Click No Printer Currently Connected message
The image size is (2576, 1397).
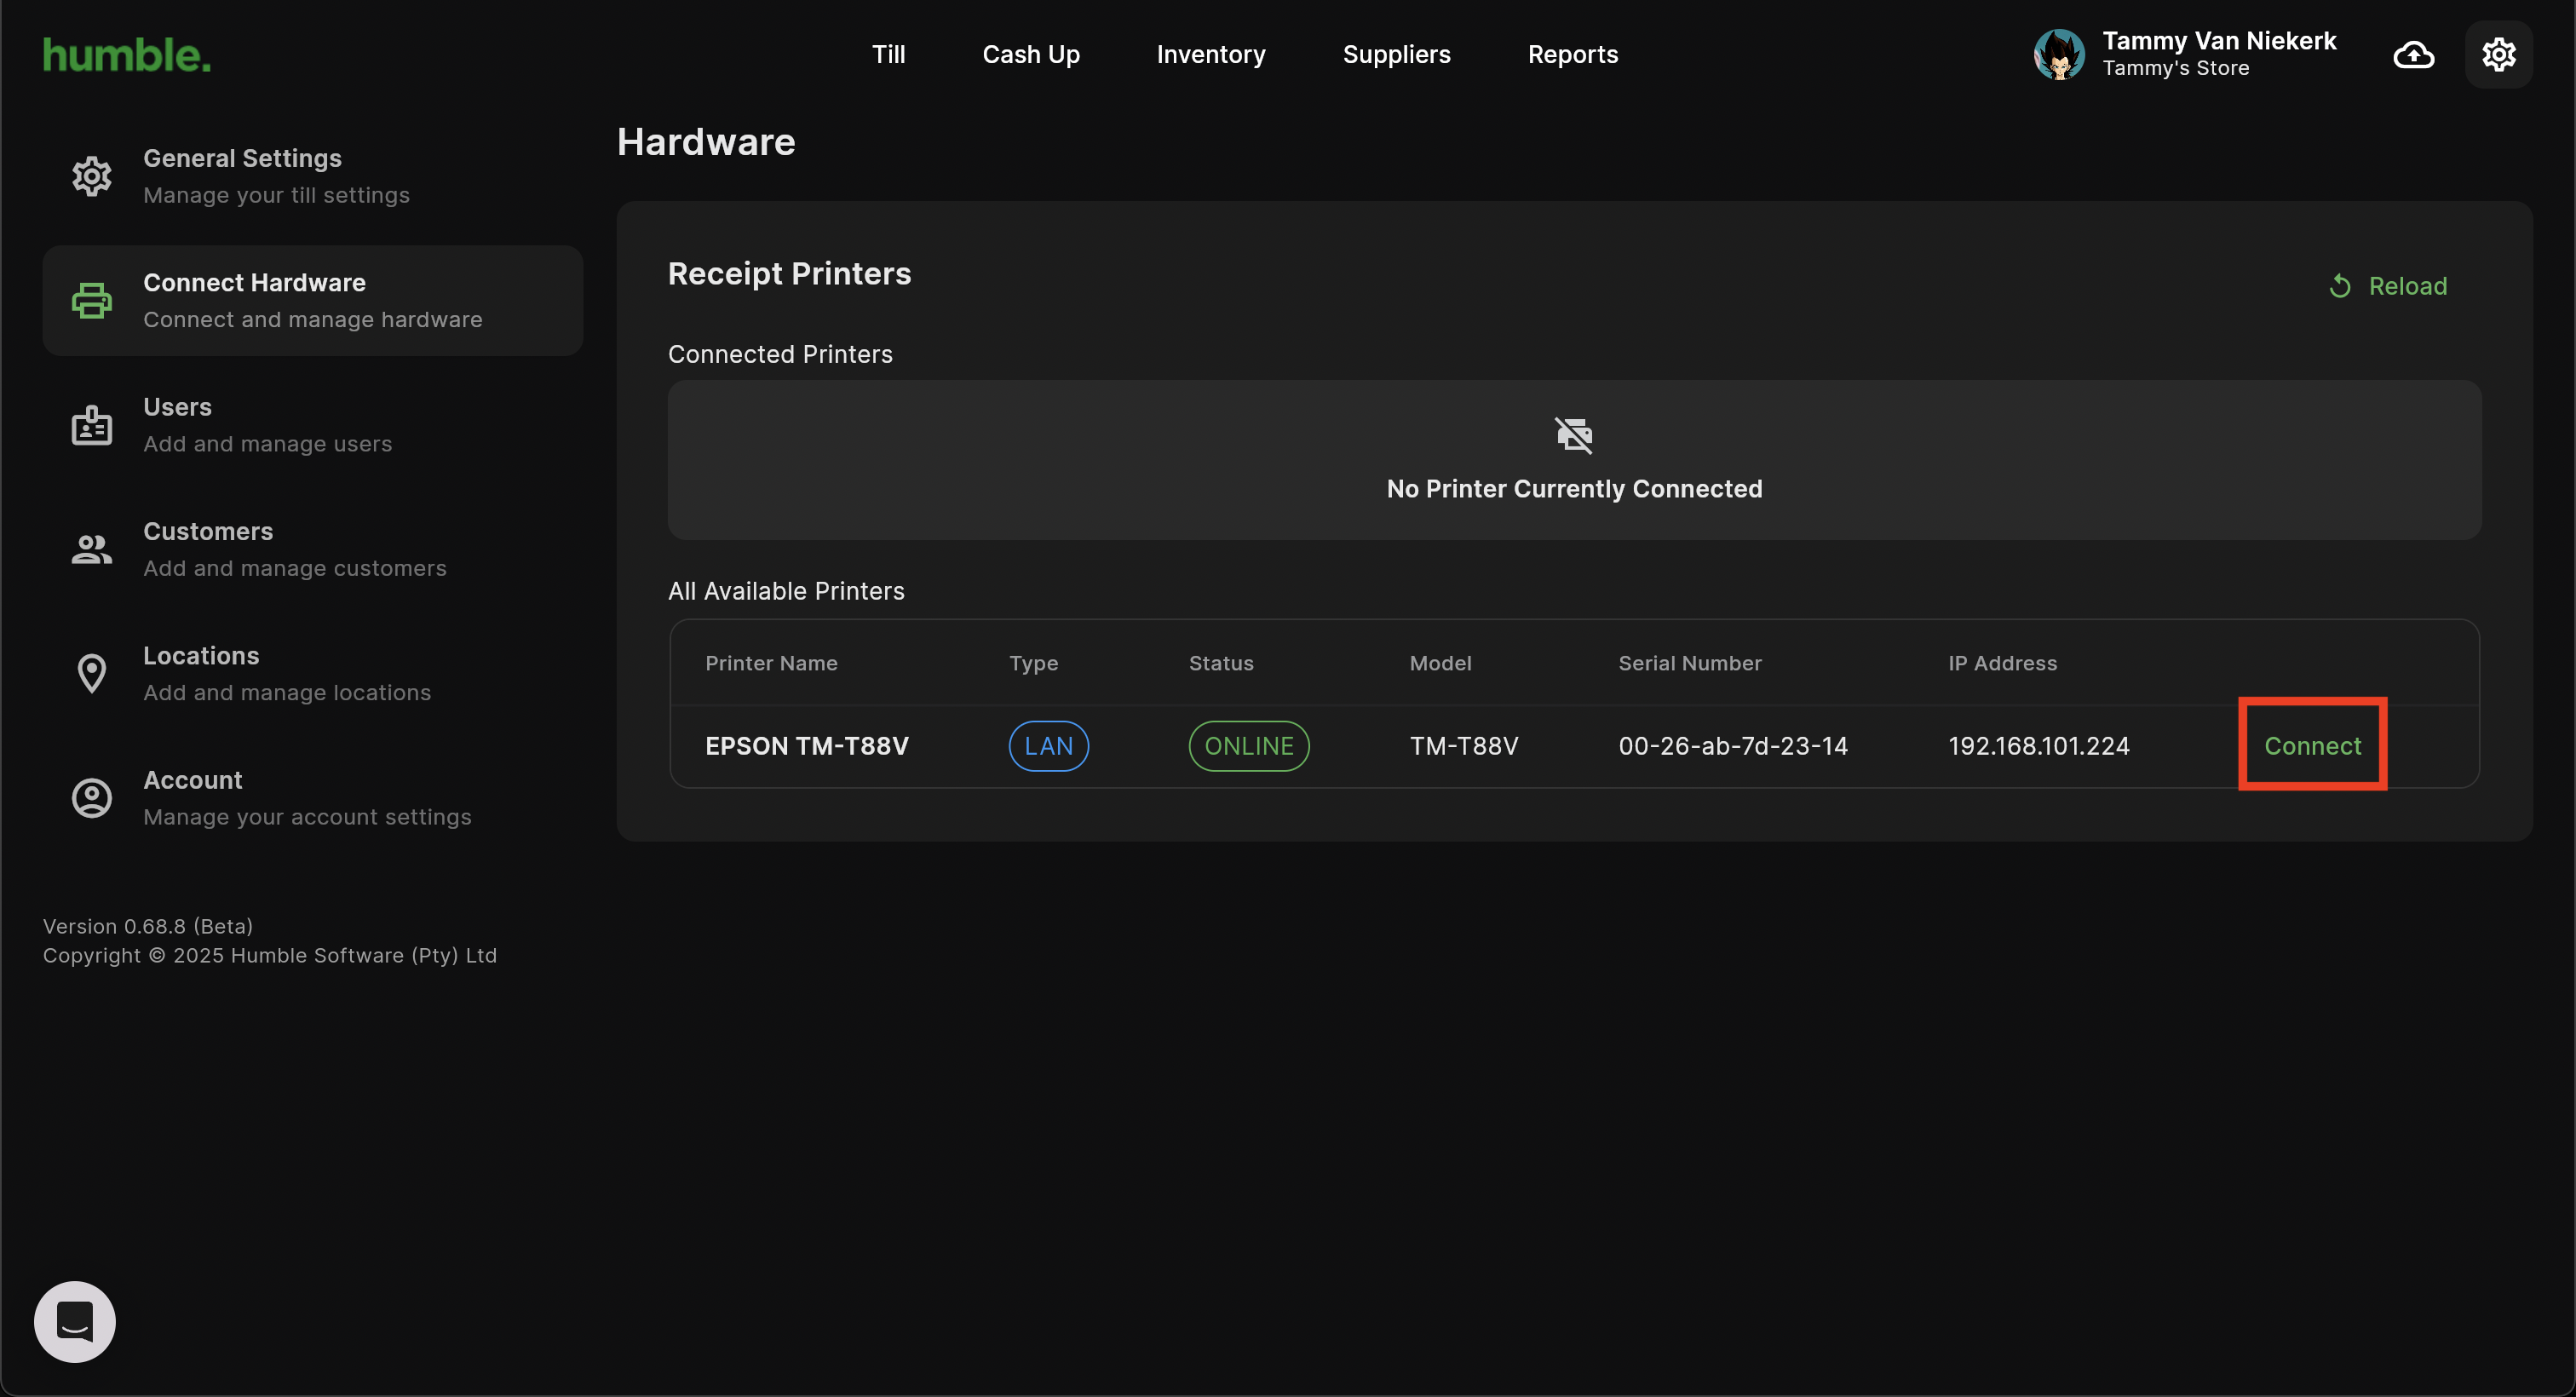(1574, 489)
